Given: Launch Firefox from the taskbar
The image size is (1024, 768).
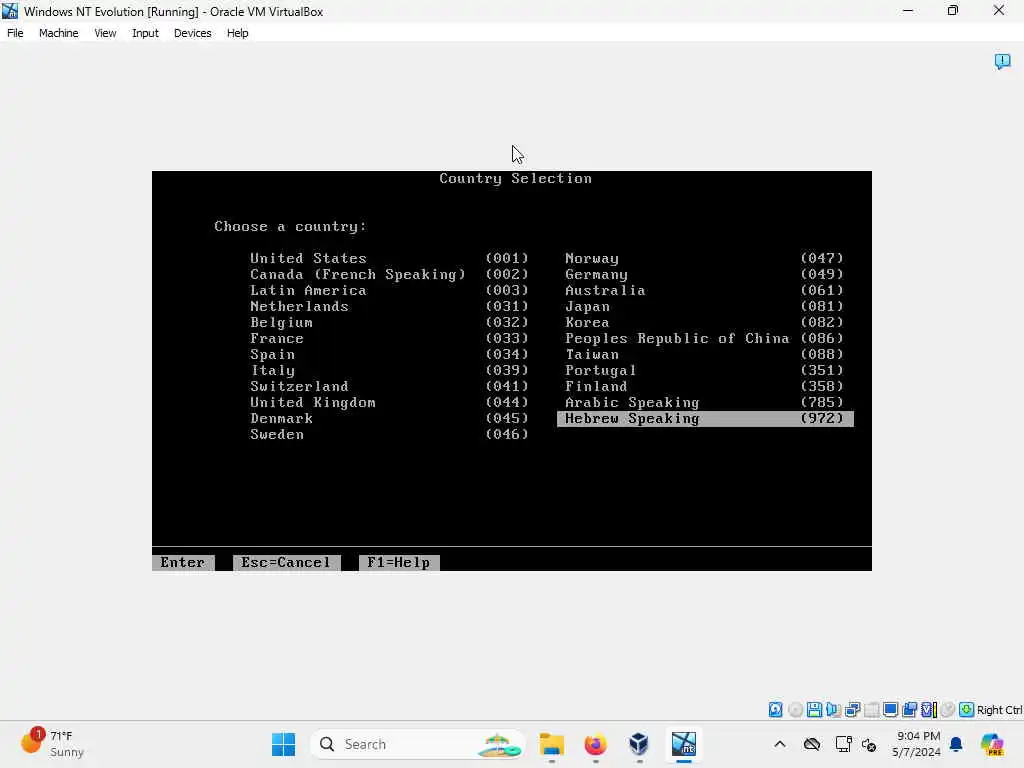Looking at the screenshot, I should pos(595,744).
